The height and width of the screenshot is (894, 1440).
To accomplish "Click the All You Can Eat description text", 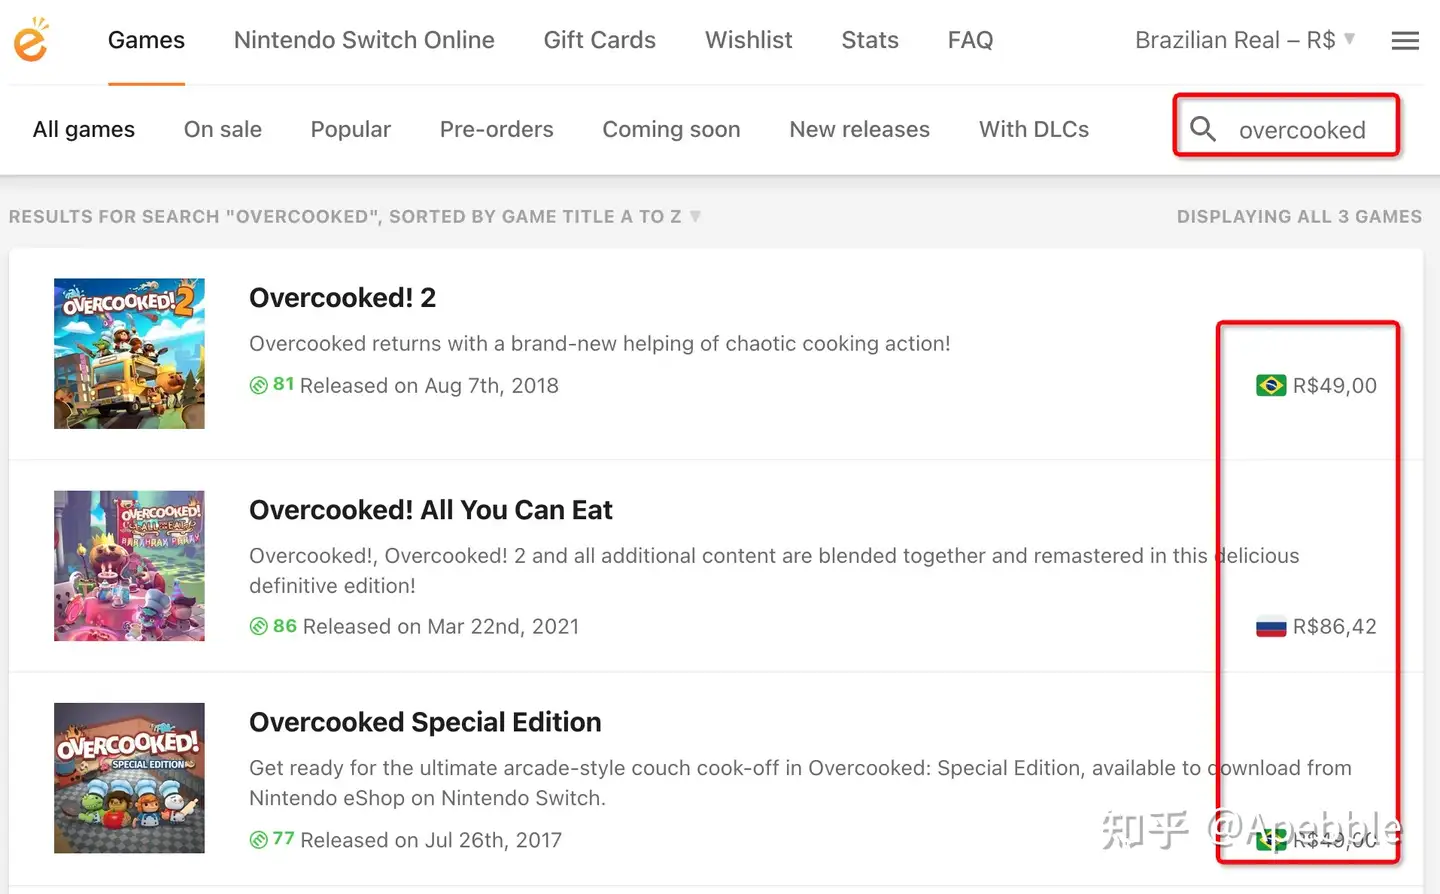I will 774,570.
